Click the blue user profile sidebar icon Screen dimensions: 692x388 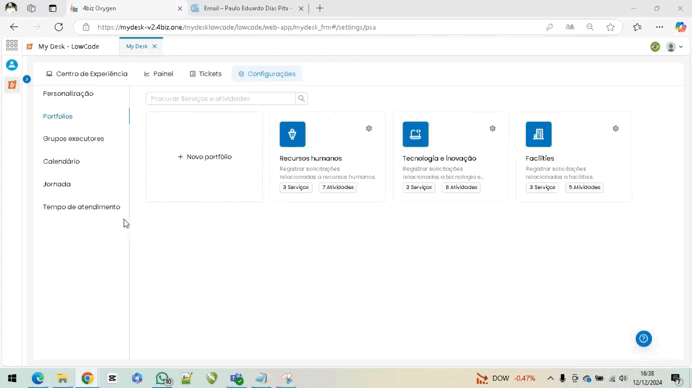tap(12, 65)
